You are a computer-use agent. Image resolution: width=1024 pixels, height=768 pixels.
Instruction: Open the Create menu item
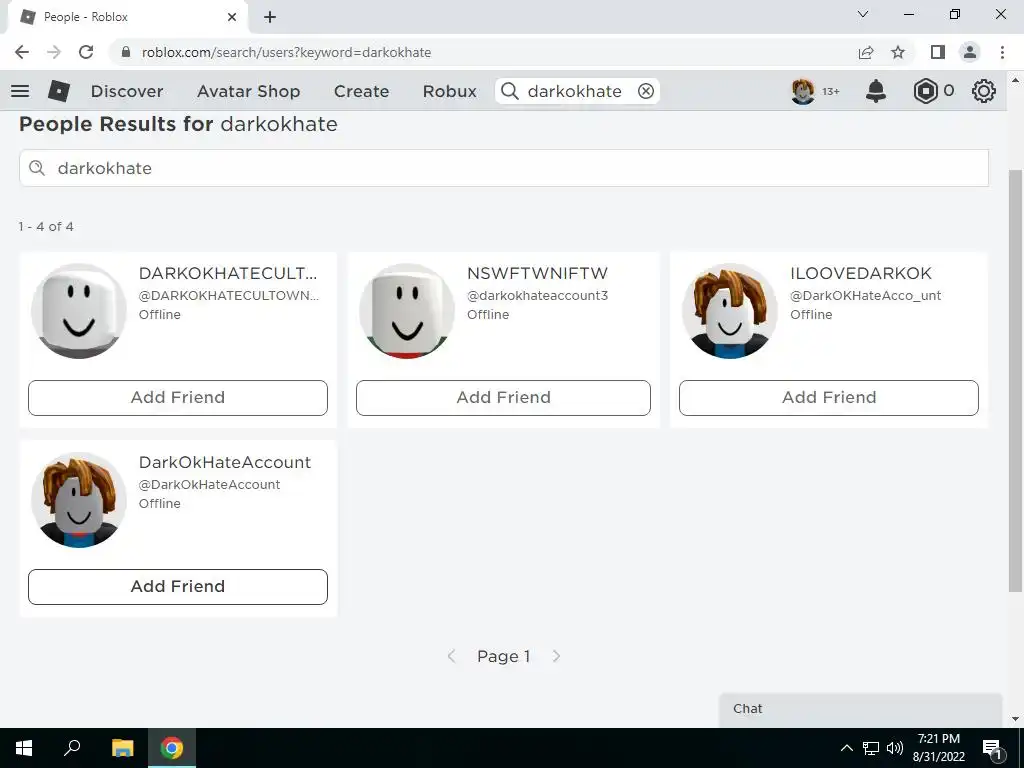(361, 91)
